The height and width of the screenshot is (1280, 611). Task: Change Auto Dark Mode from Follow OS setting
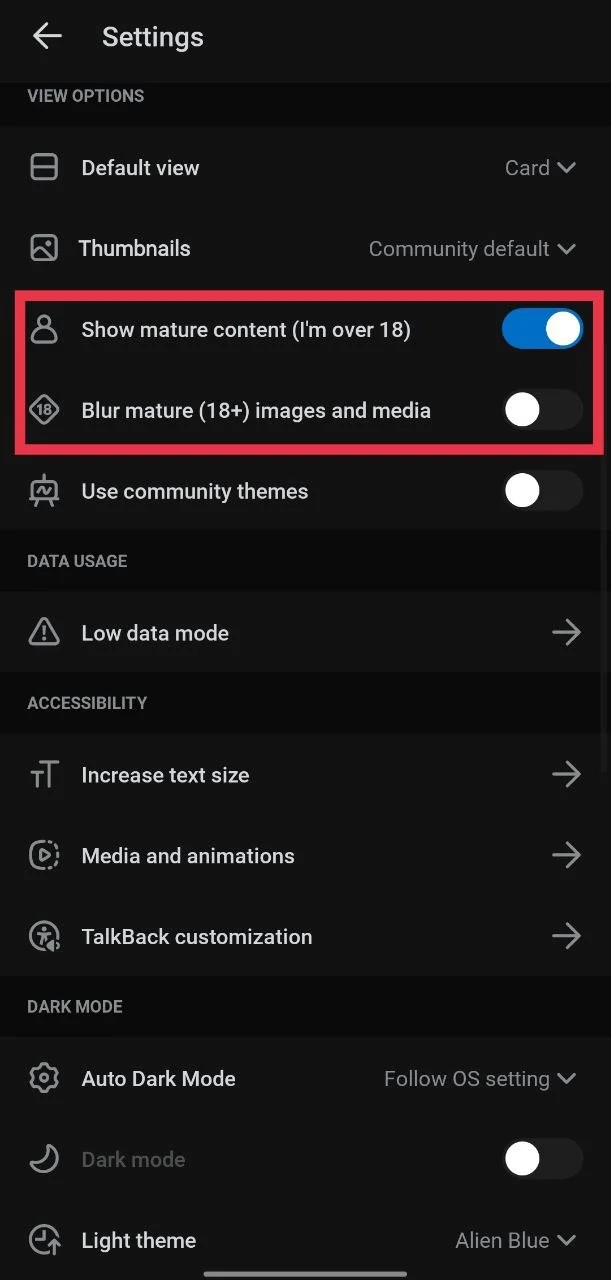[480, 1078]
